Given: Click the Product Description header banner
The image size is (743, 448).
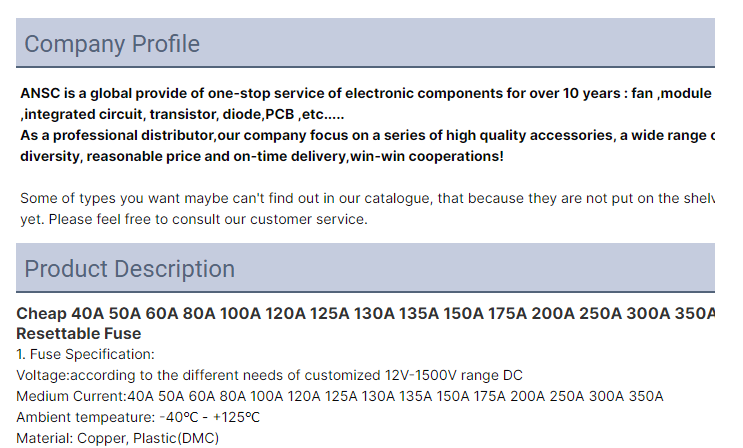Looking at the screenshot, I should 365,268.
